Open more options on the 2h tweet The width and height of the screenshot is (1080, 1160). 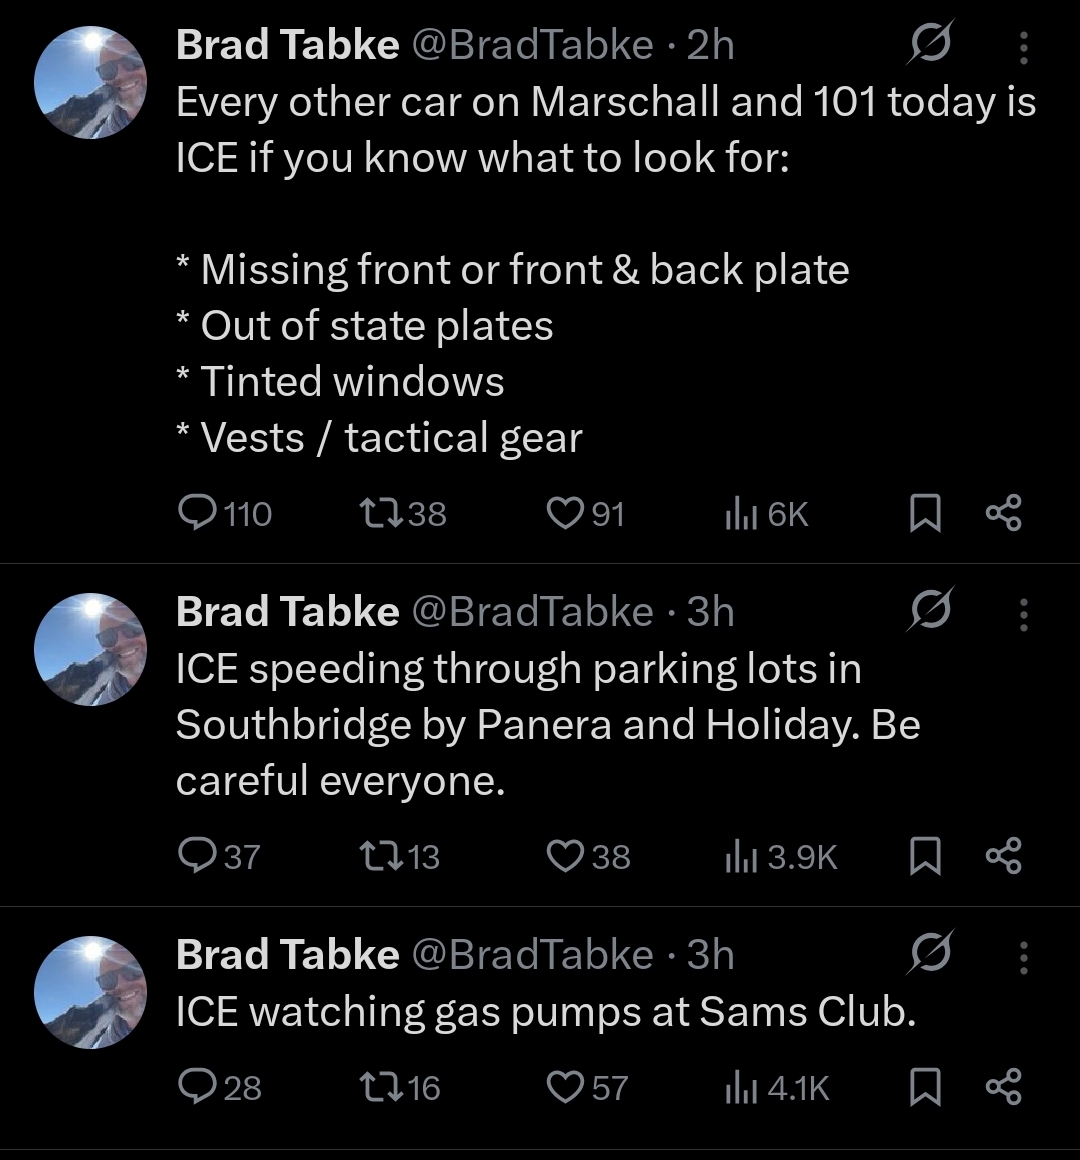(1023, 46)
